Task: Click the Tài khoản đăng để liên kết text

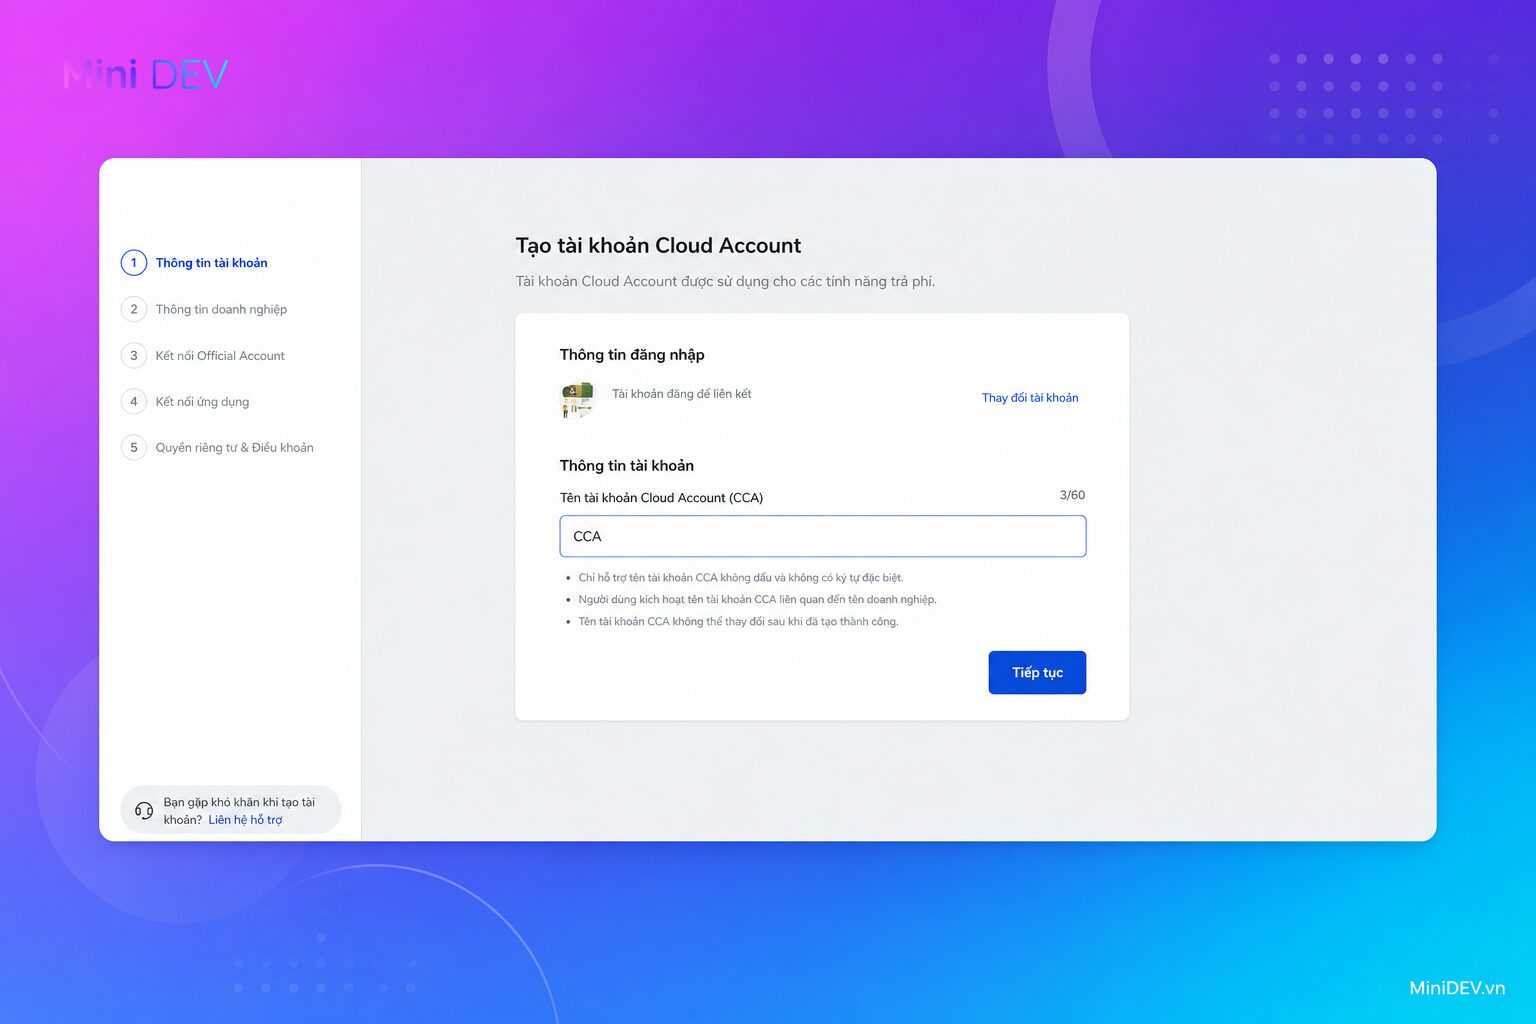Action: pos(681,394)
